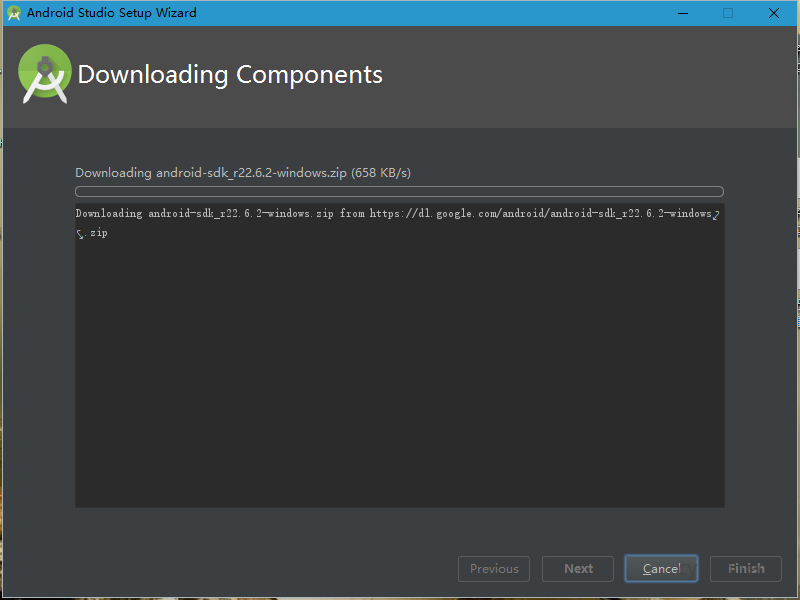Click the small Android Studio title bar icon
The width and height of the screenshot is (800, 600).
pos(14,13)
